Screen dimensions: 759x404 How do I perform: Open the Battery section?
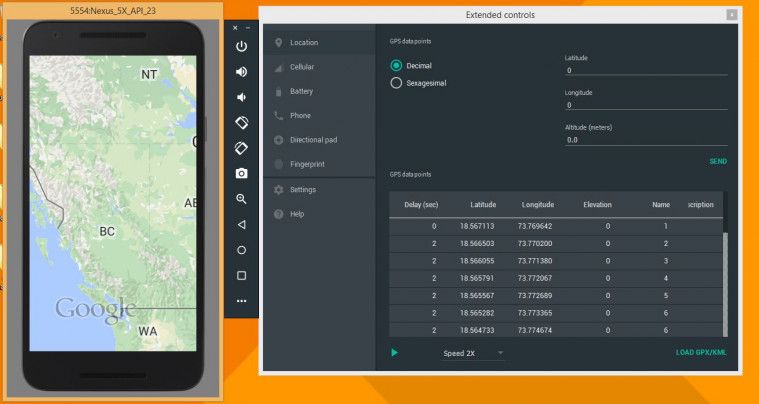click(x=319, y=91)
